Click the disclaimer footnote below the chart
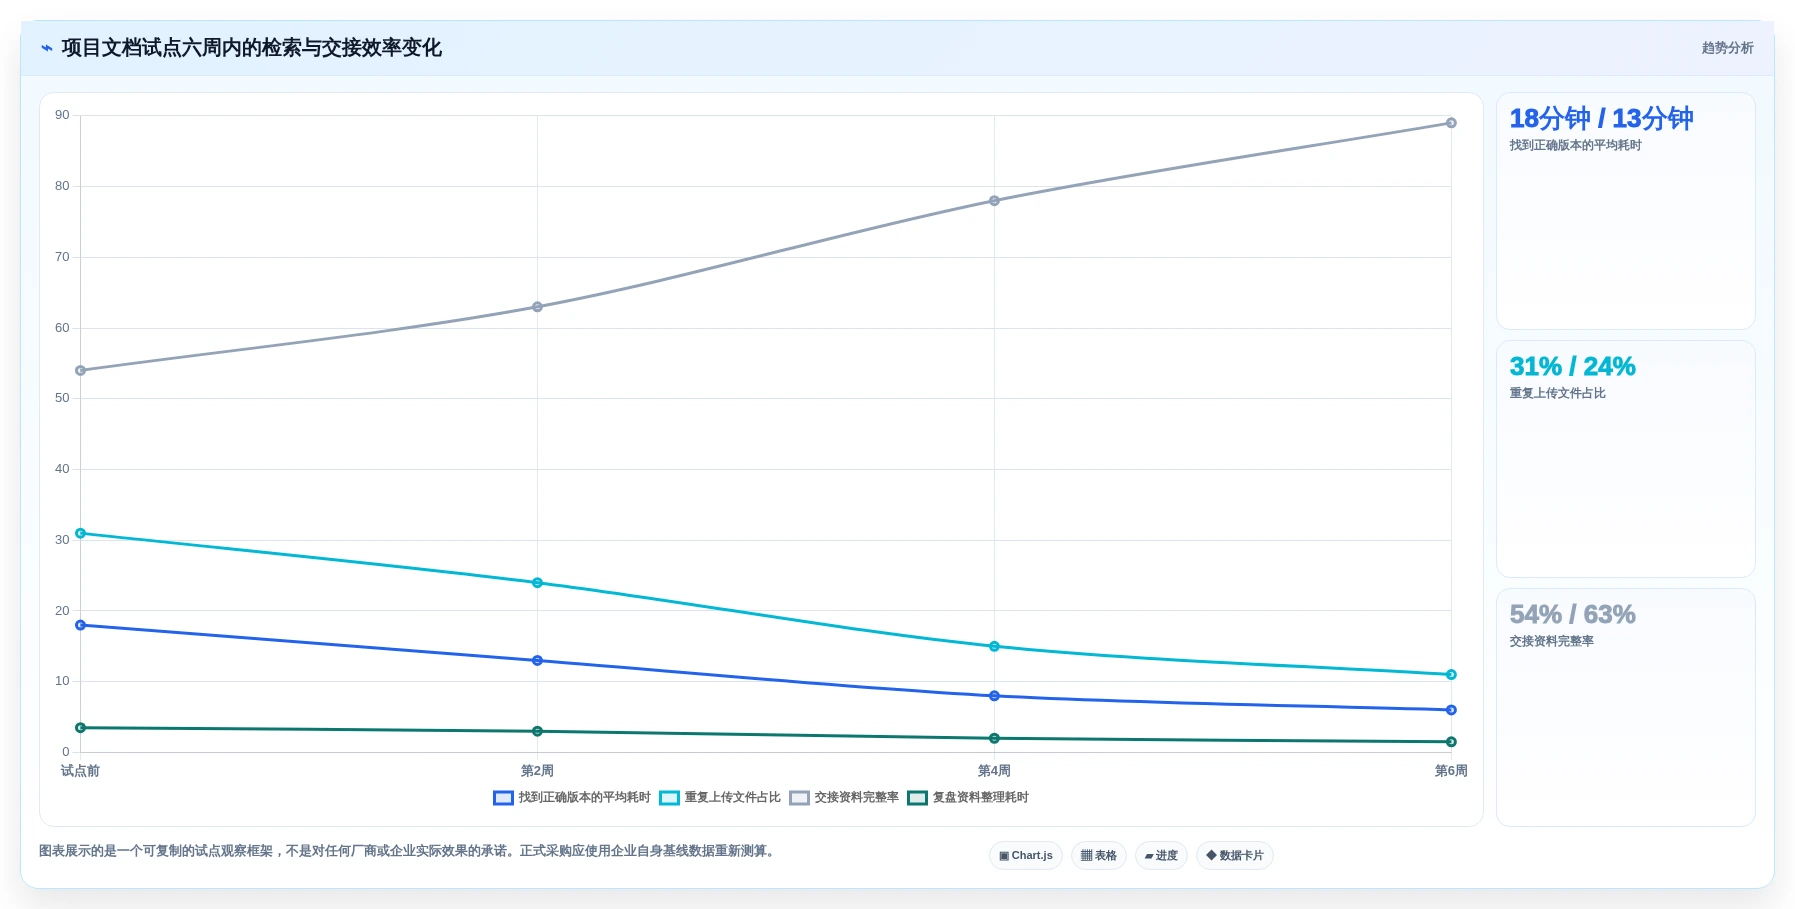 [x=408, y=851]
